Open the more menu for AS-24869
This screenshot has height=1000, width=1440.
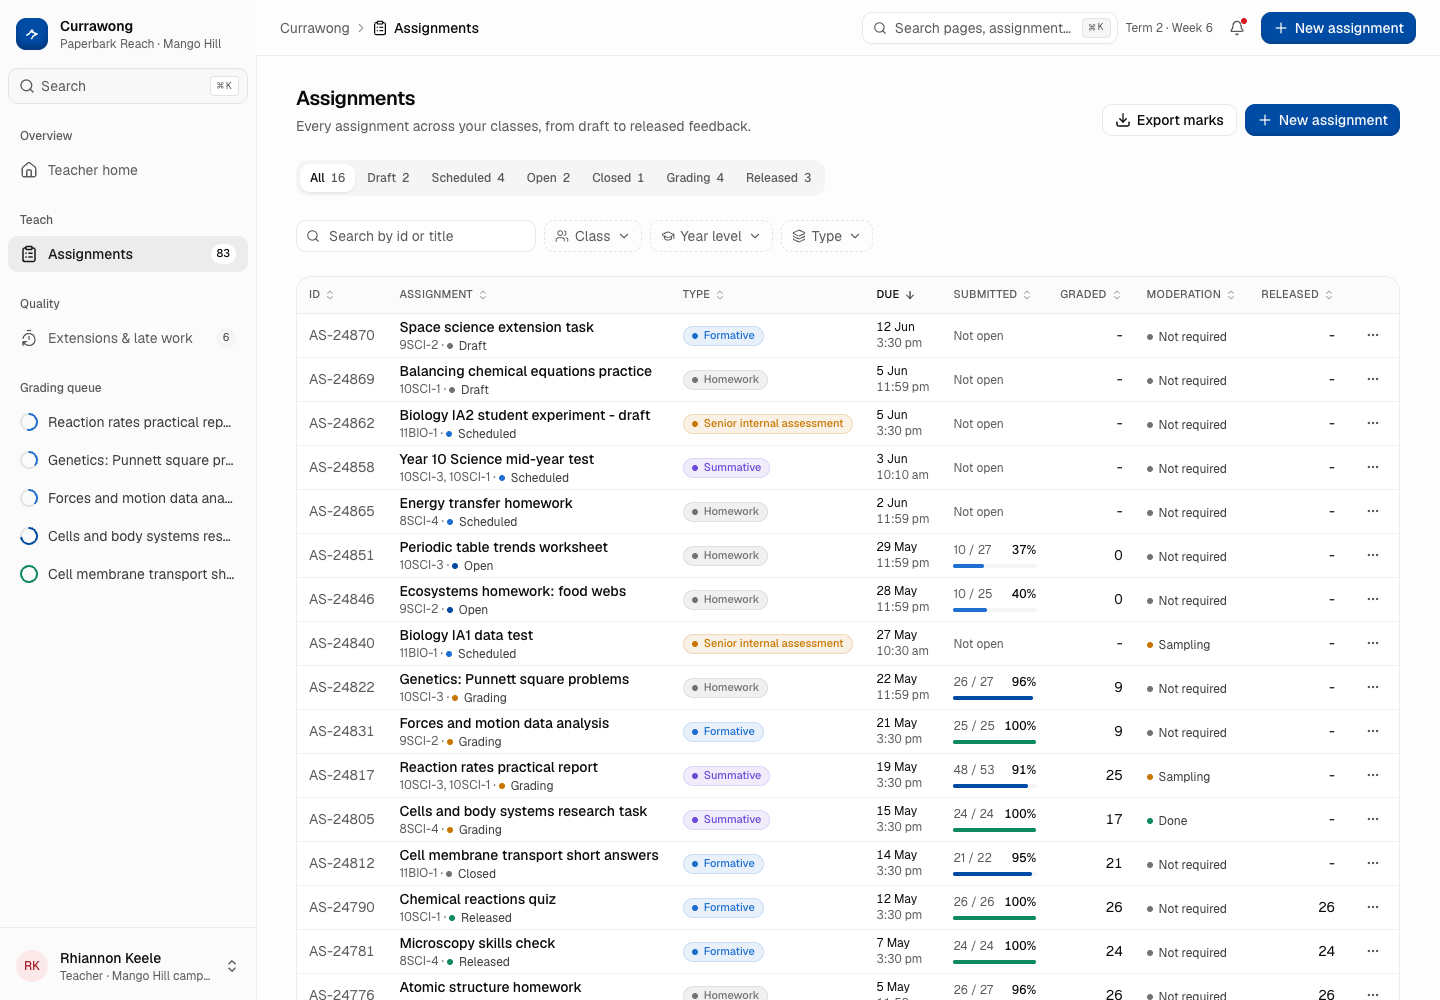(x=1373, y=379)
